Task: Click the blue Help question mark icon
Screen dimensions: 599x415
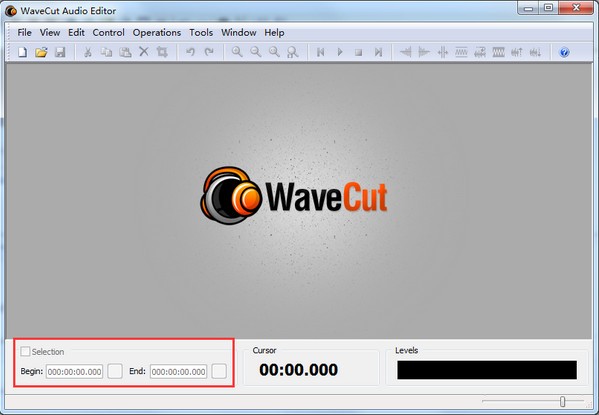Action: pyautogui.click(x=564, y=52)
